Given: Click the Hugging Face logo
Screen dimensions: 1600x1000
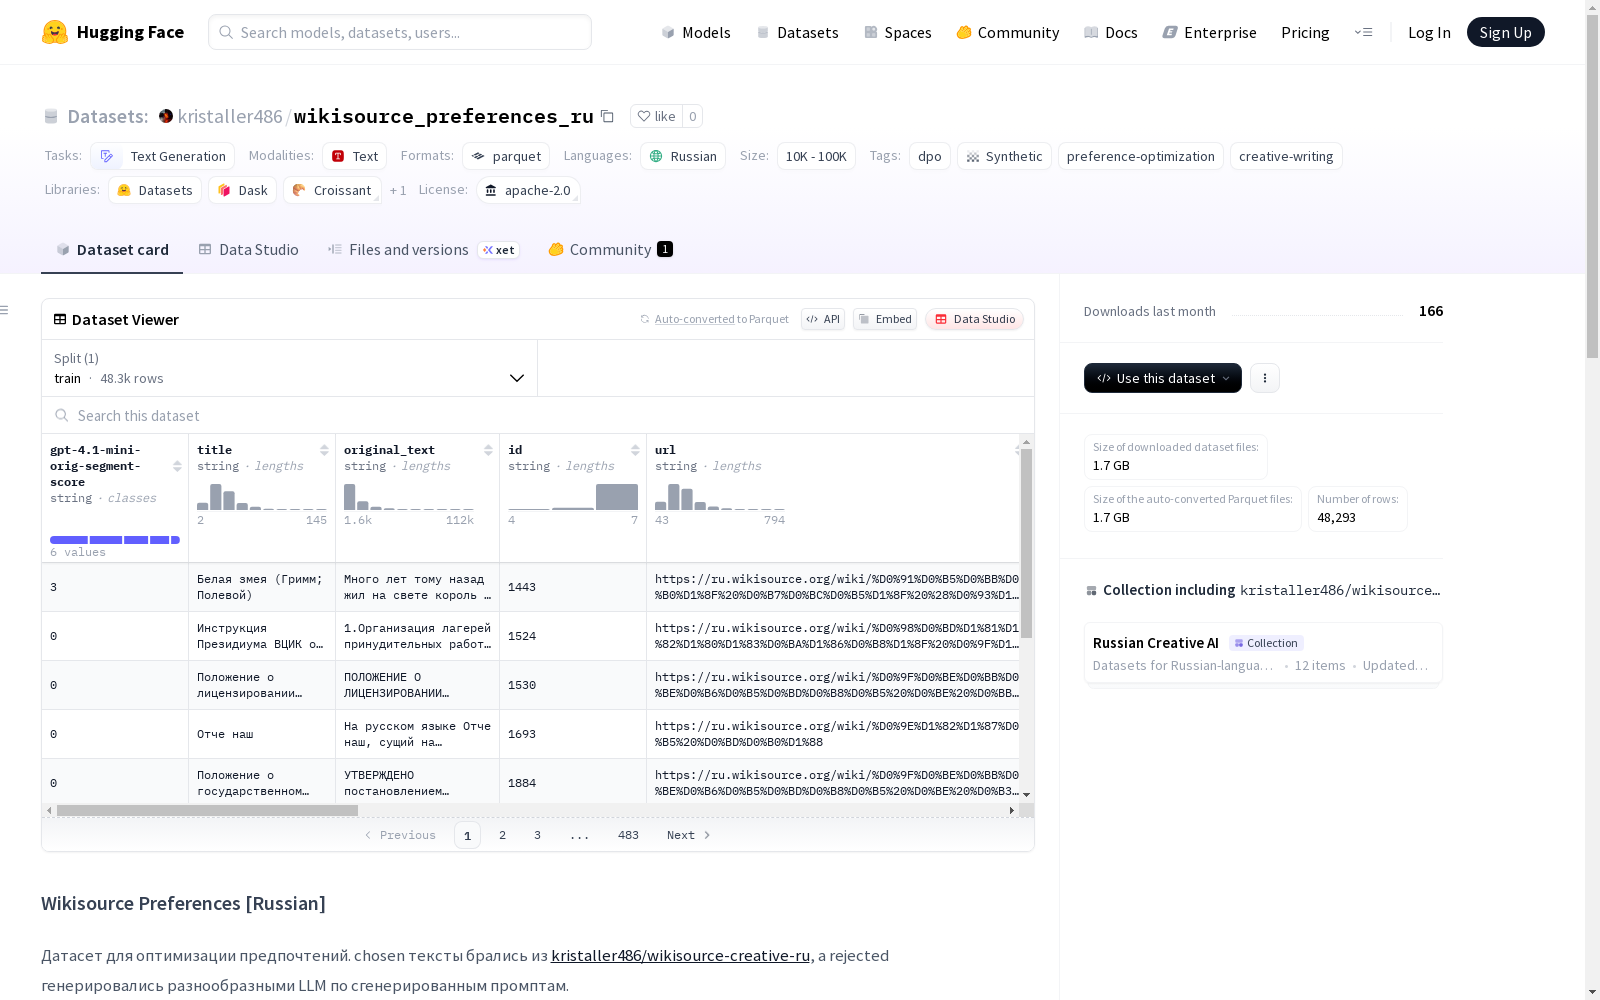Looking at the screenshot, I should click(113, 32).
